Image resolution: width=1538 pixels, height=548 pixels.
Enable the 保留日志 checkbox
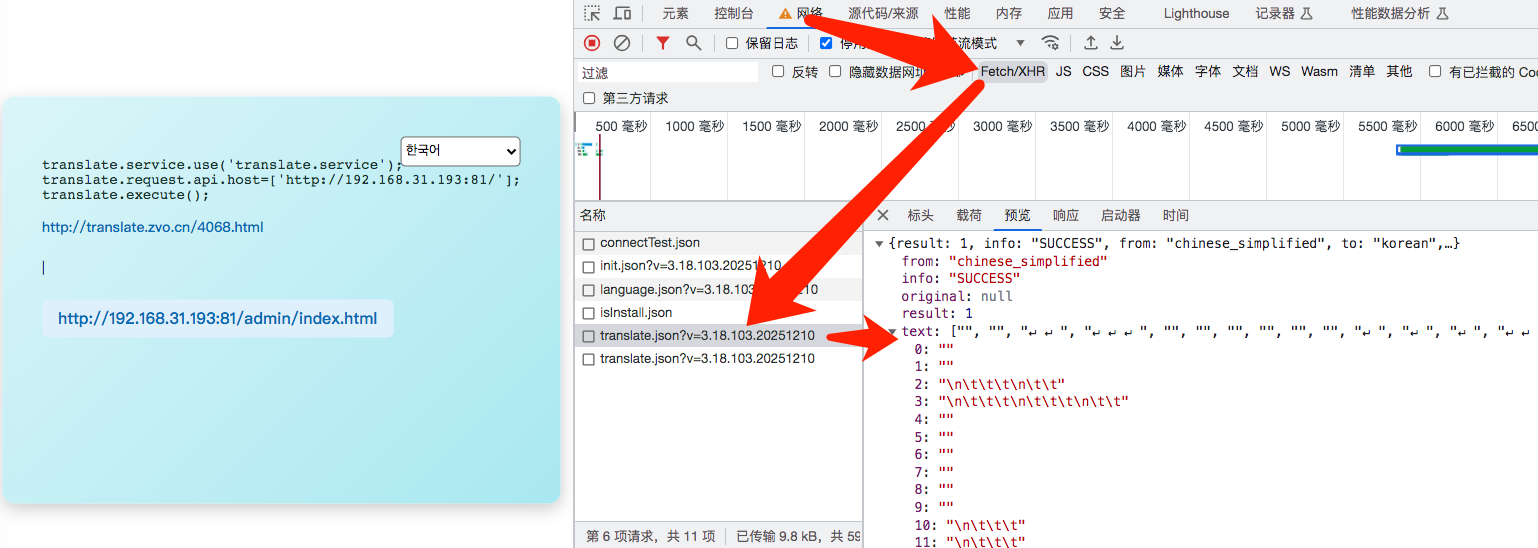click(732, 43)
